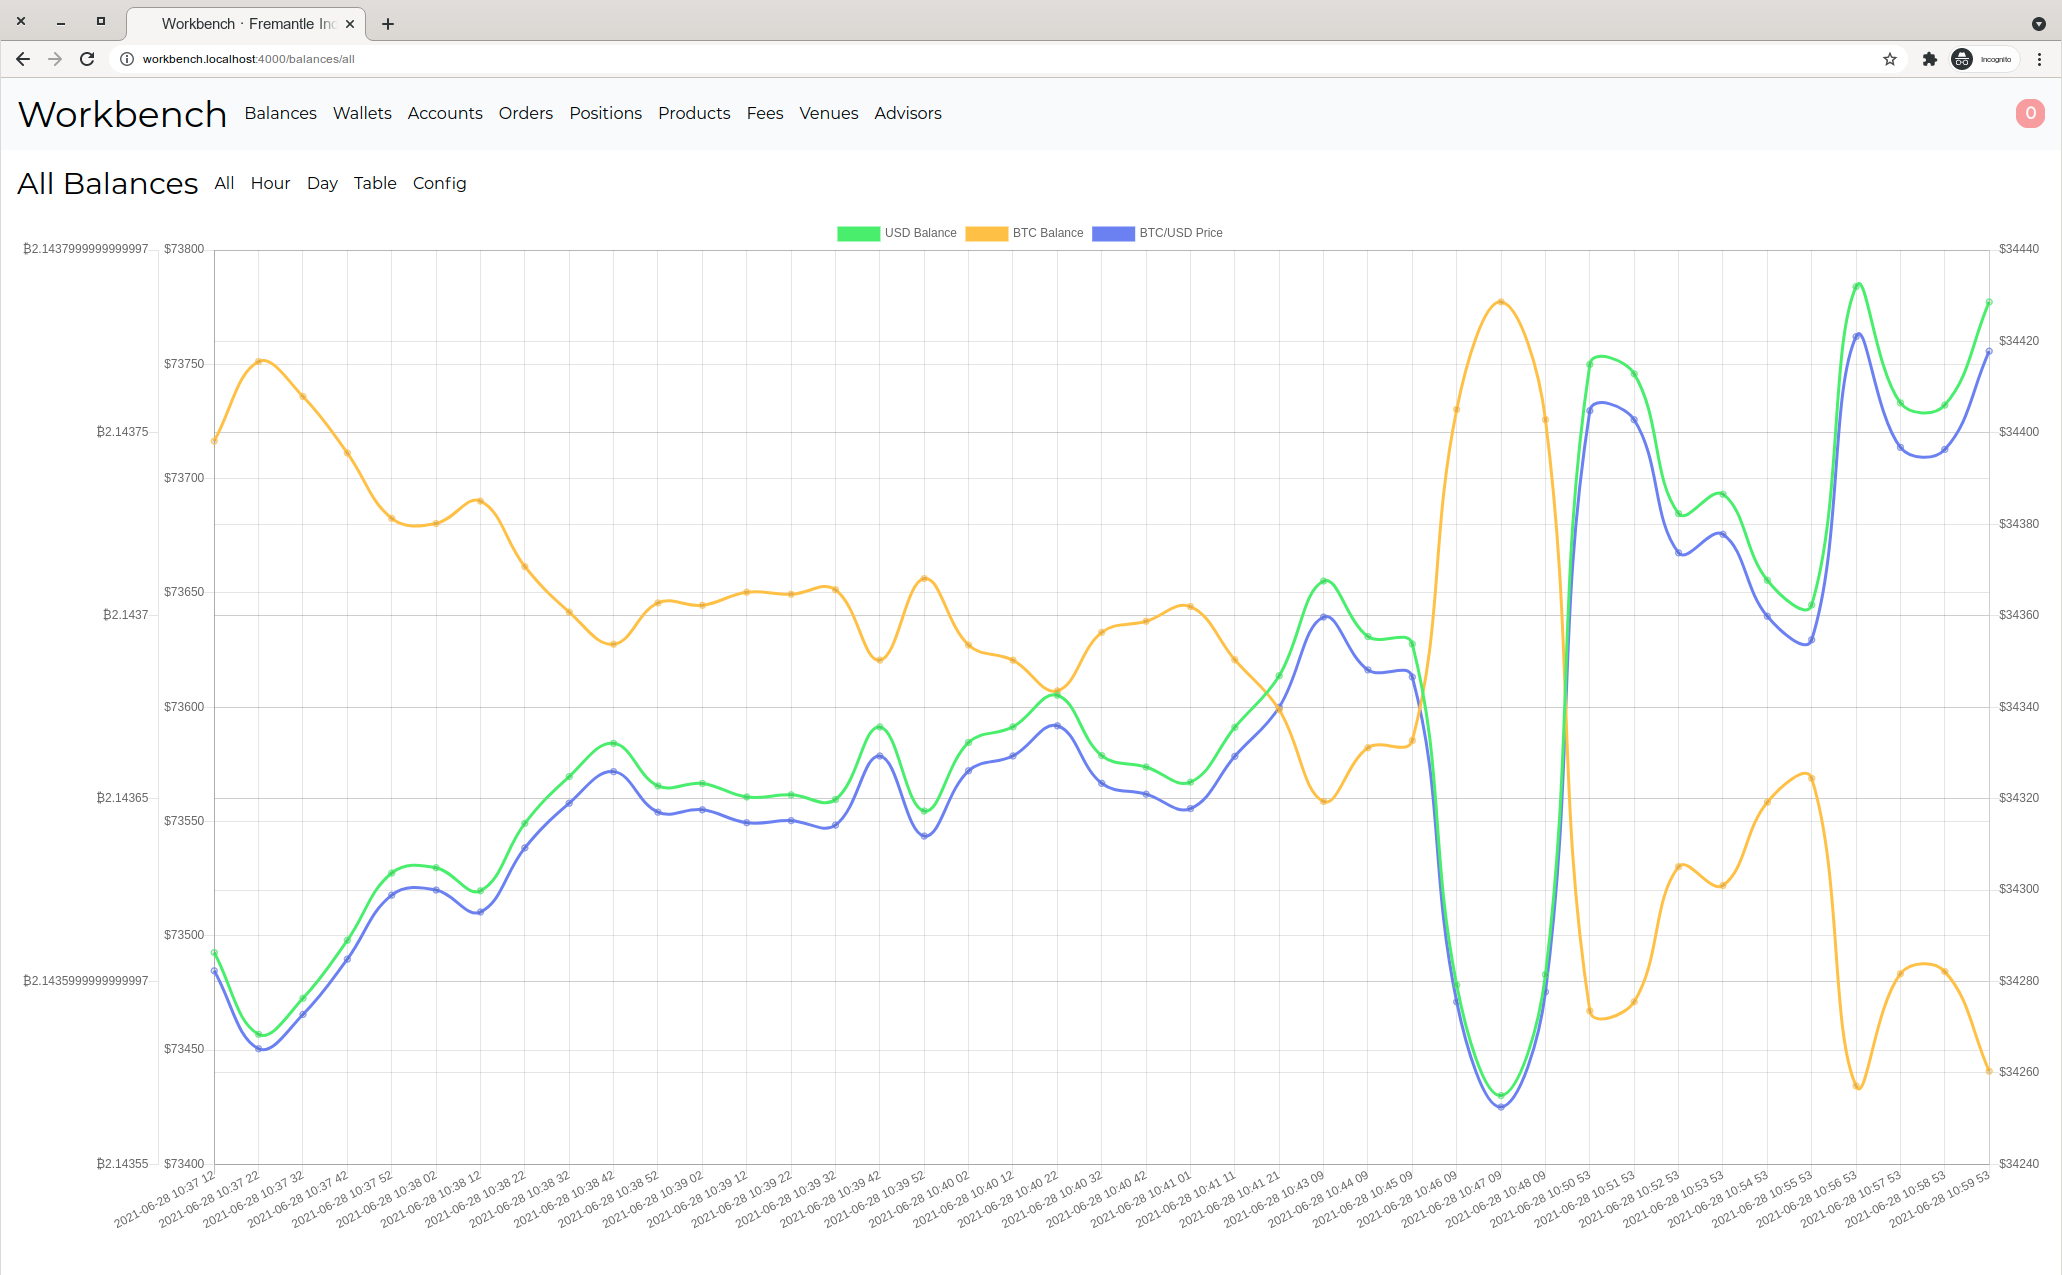Open the Table view of balances
2062x1275 pixels.
coord(375,183)
